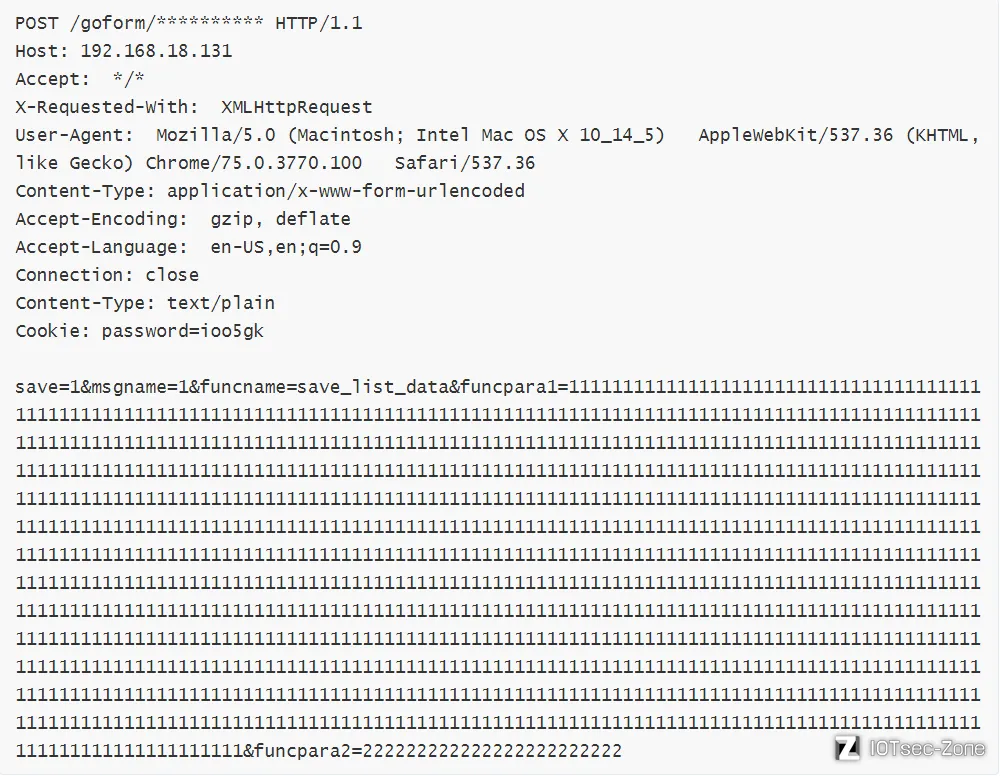Click the en-US,en;q=0.9 language value
The image size is (1000, 776).
coord(286,247)
